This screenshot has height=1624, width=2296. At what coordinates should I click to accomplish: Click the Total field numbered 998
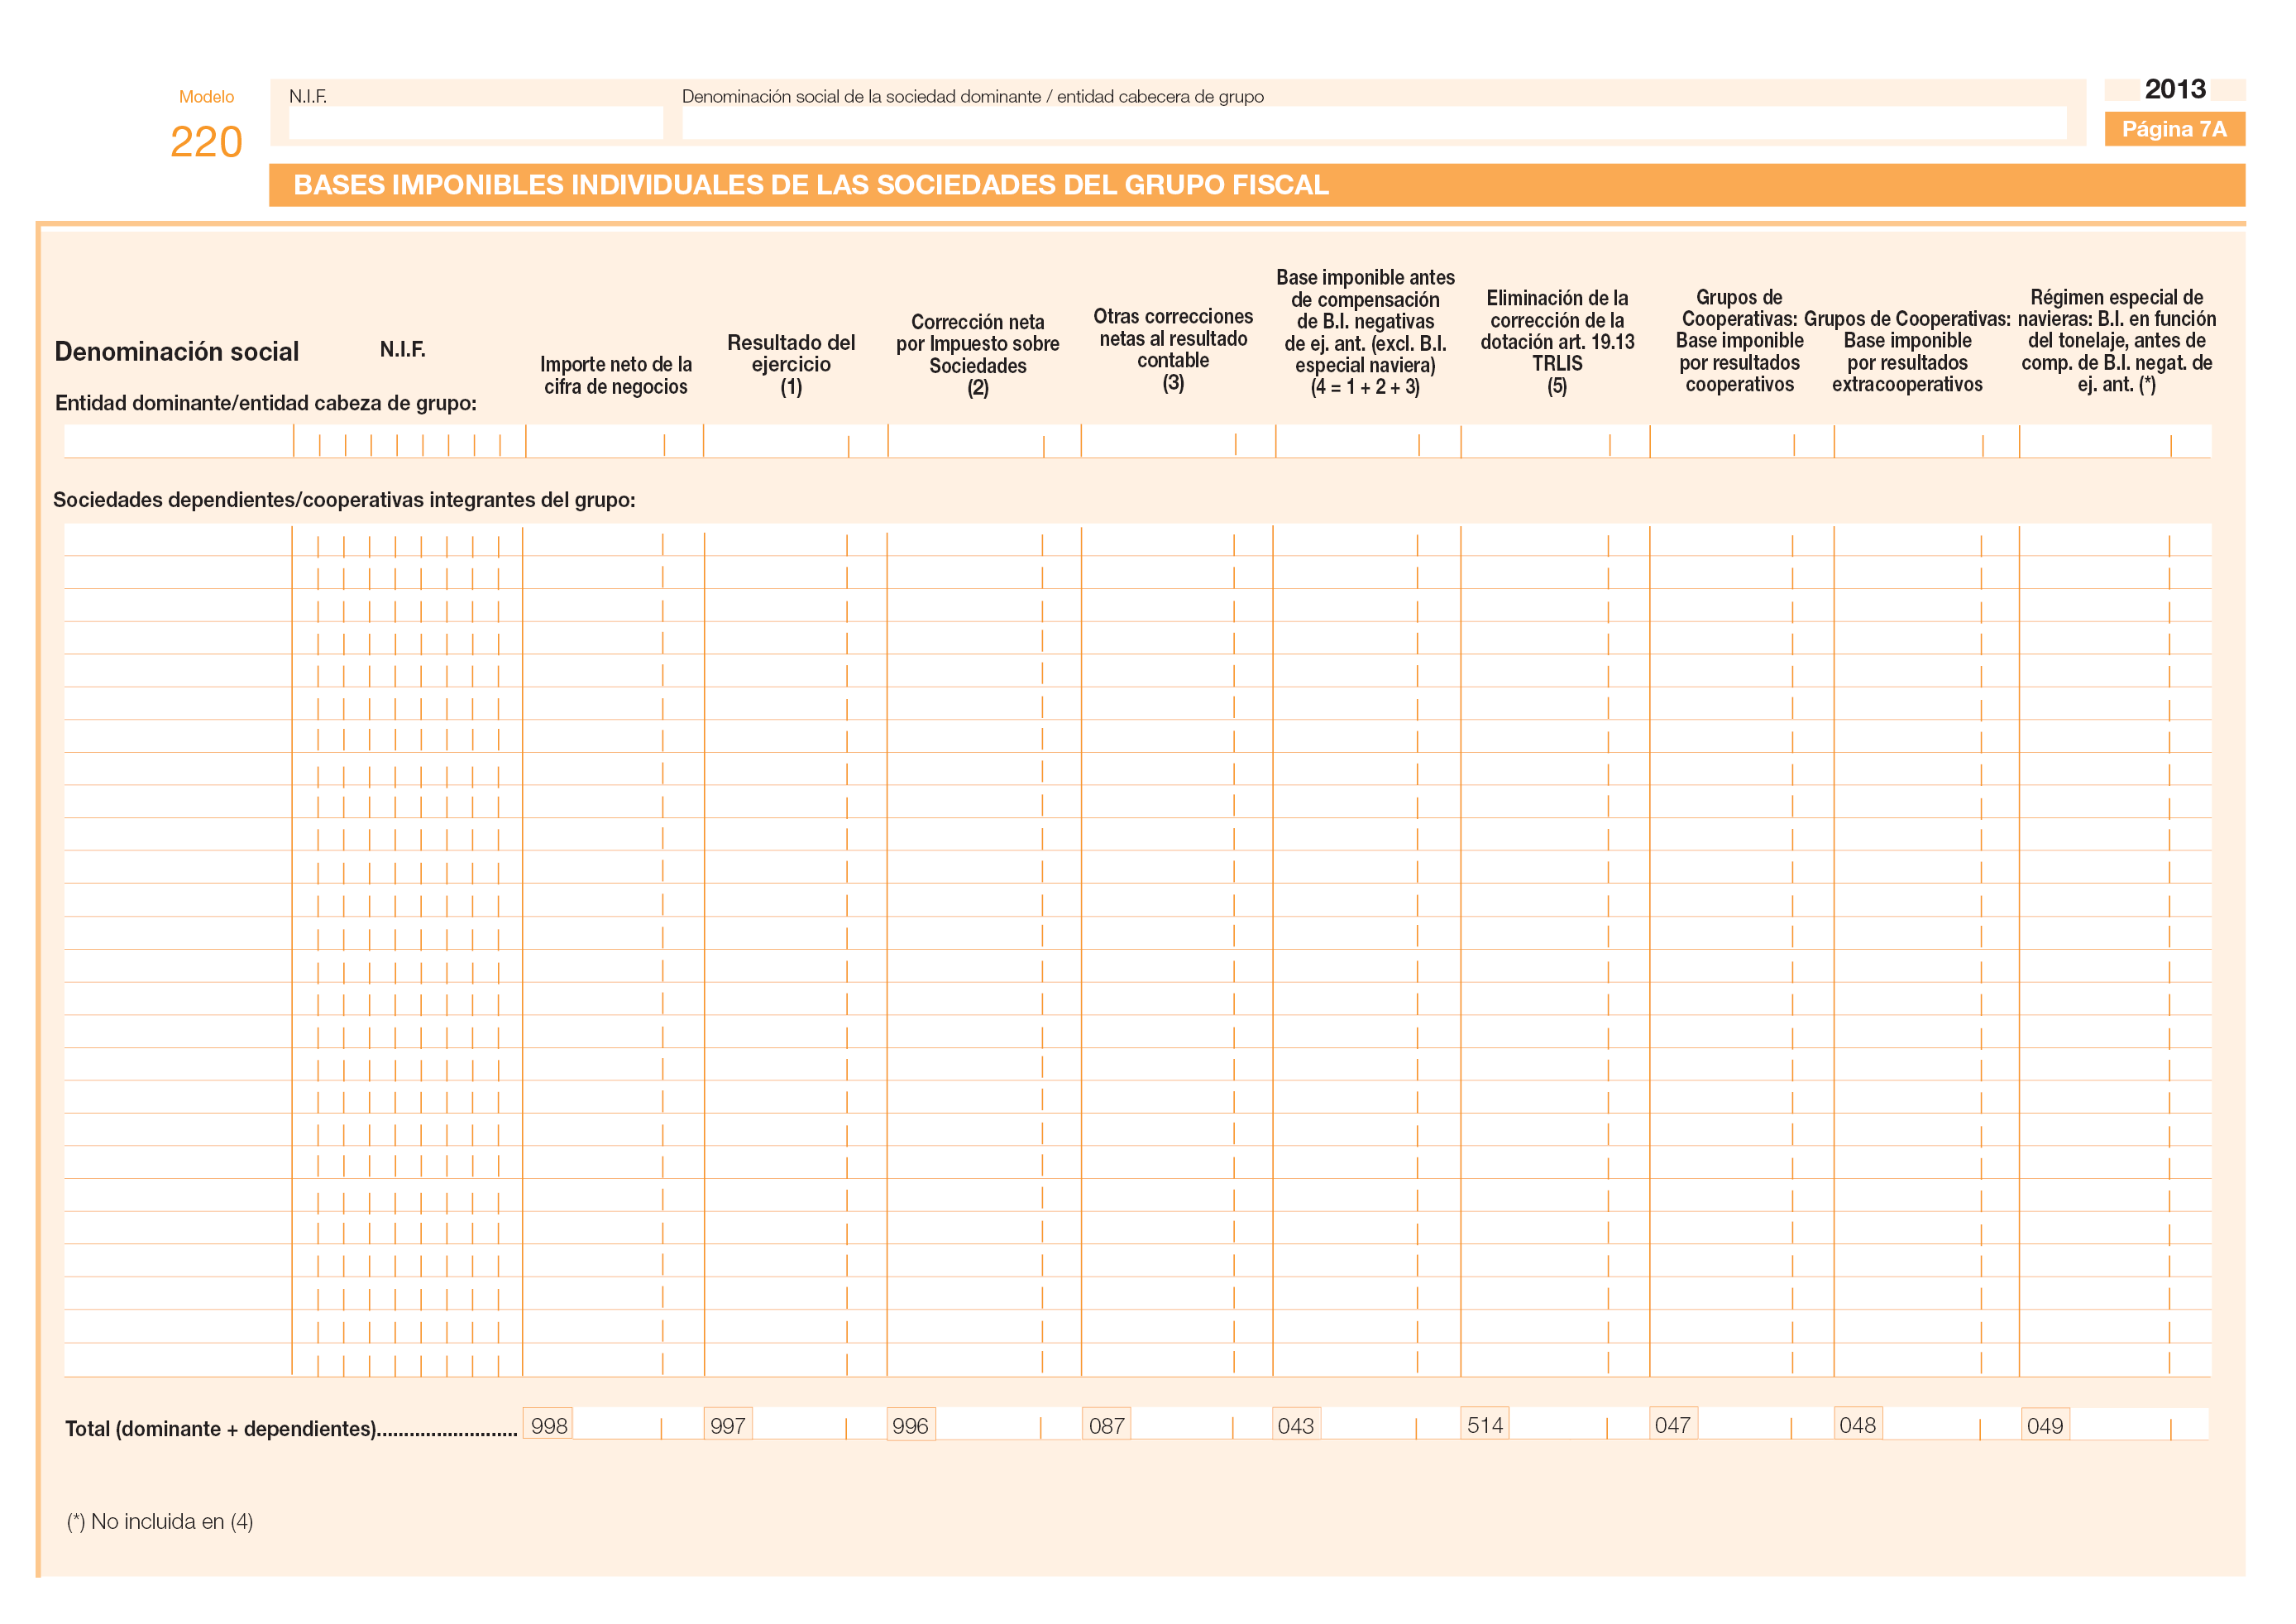click(612, 1424)
